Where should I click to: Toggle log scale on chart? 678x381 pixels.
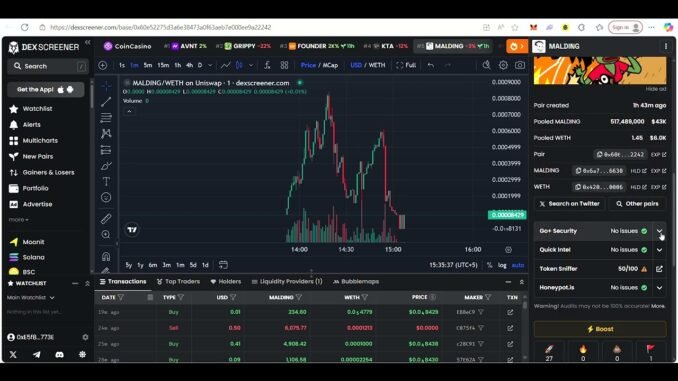[502, 265]
